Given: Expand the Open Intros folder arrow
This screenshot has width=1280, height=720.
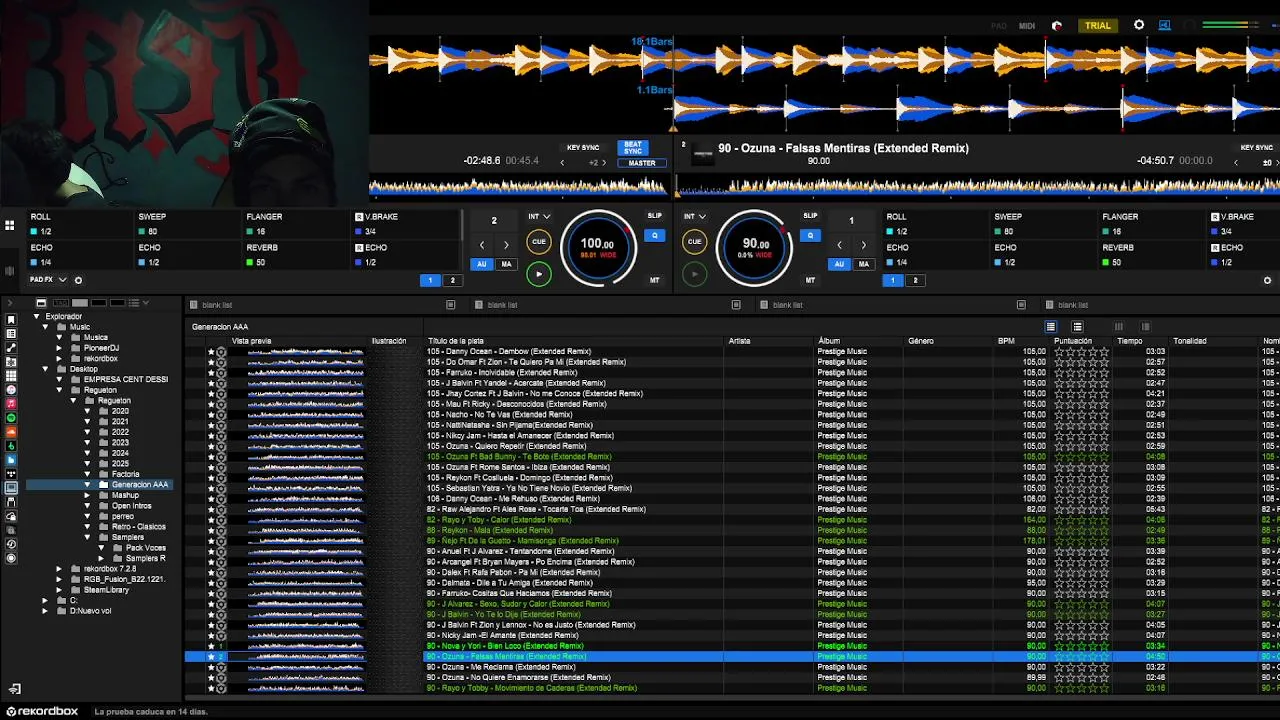Looking at the screenshot, I should (87, 506).
